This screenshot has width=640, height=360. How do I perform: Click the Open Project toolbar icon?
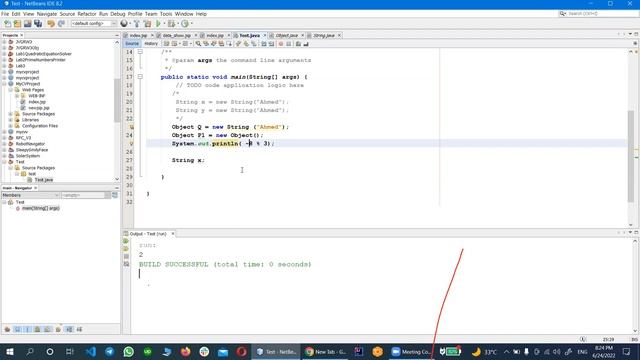pos(27,24)
